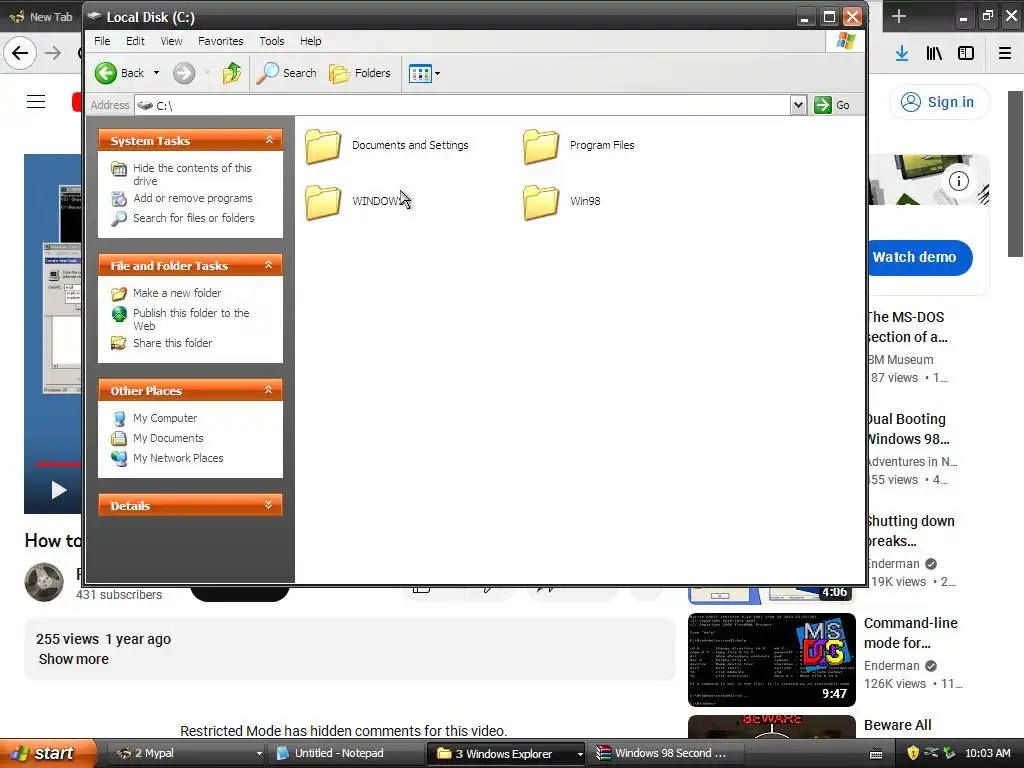
Task: Click the Watch demo ad button
Action: point(919,257)
